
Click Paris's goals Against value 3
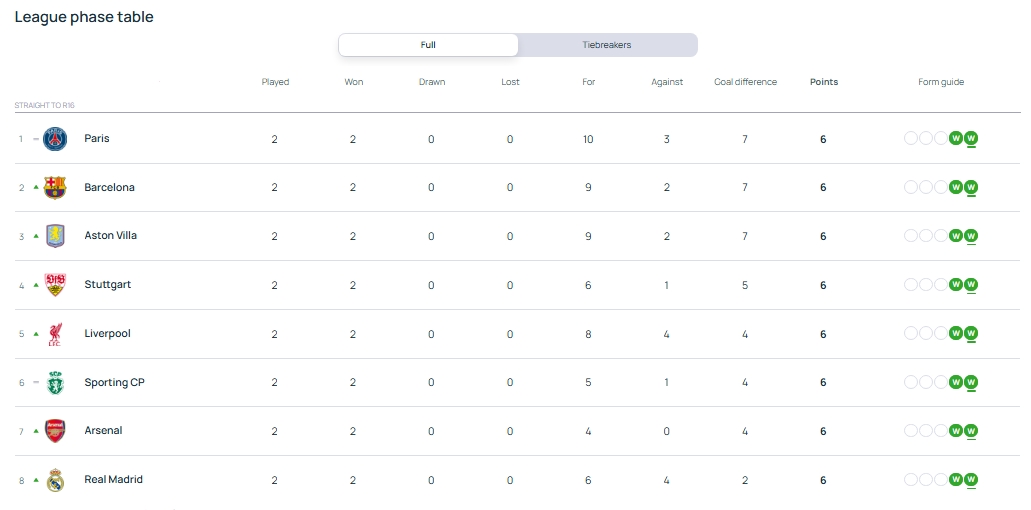click(667, 139)
